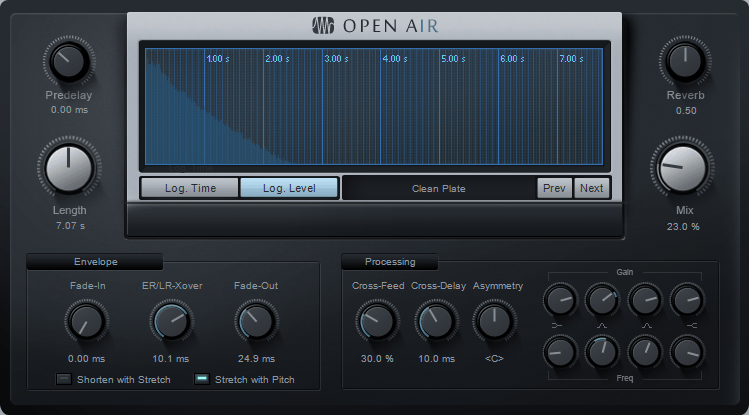Click the Asymmetry knob

(494, 321)
